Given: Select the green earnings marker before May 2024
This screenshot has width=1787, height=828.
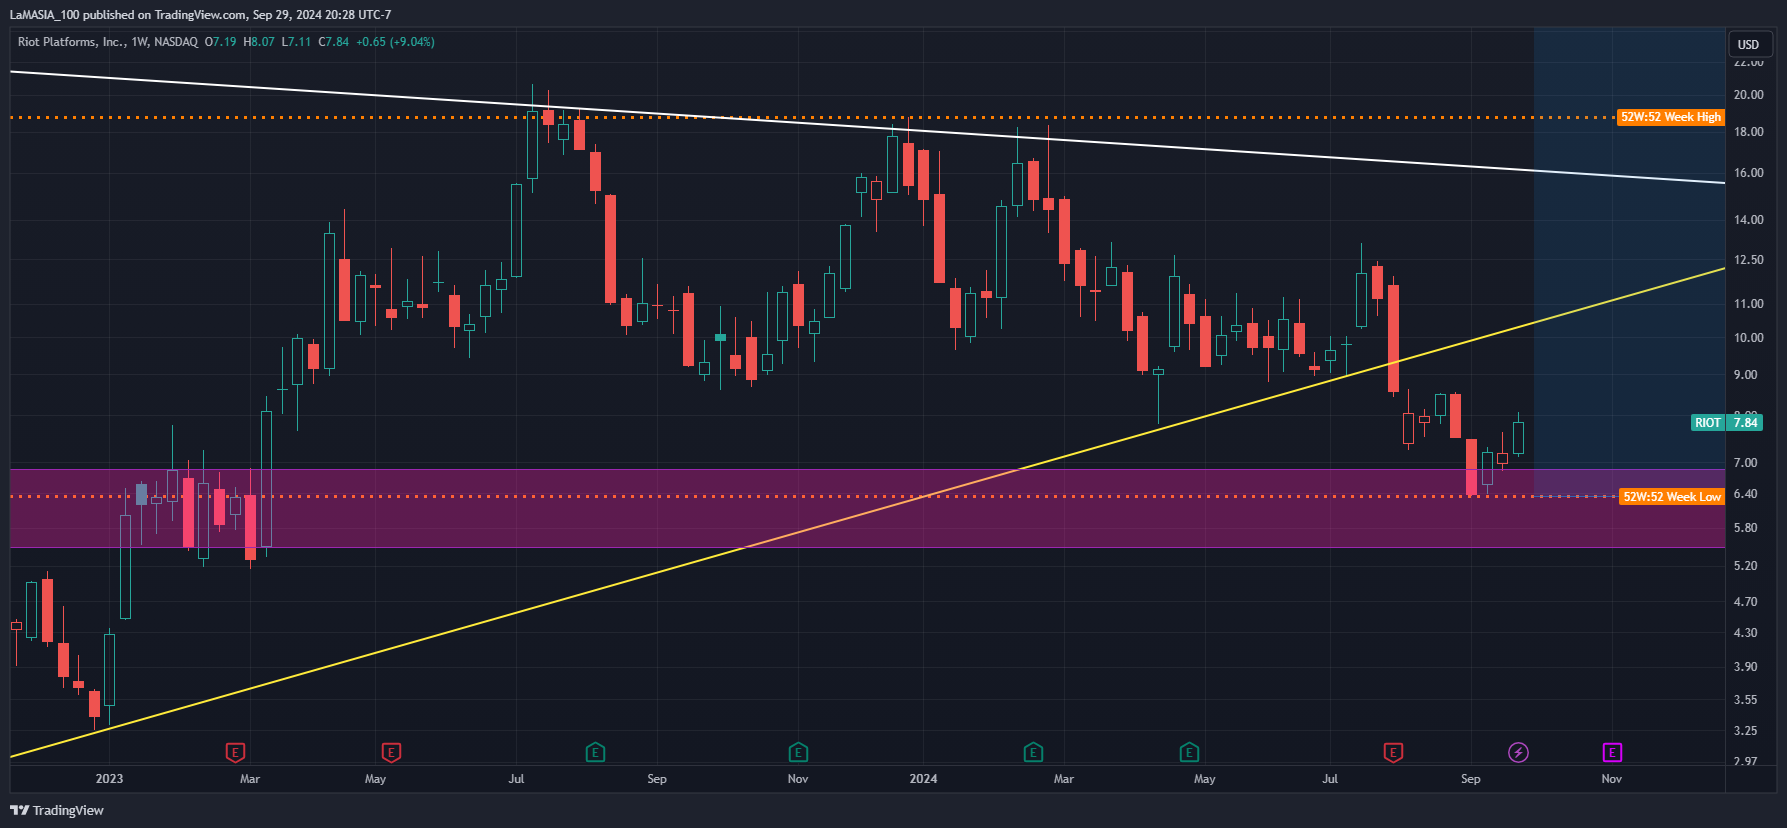Looking at the screenshot, I should click(x=1189, y=752).
